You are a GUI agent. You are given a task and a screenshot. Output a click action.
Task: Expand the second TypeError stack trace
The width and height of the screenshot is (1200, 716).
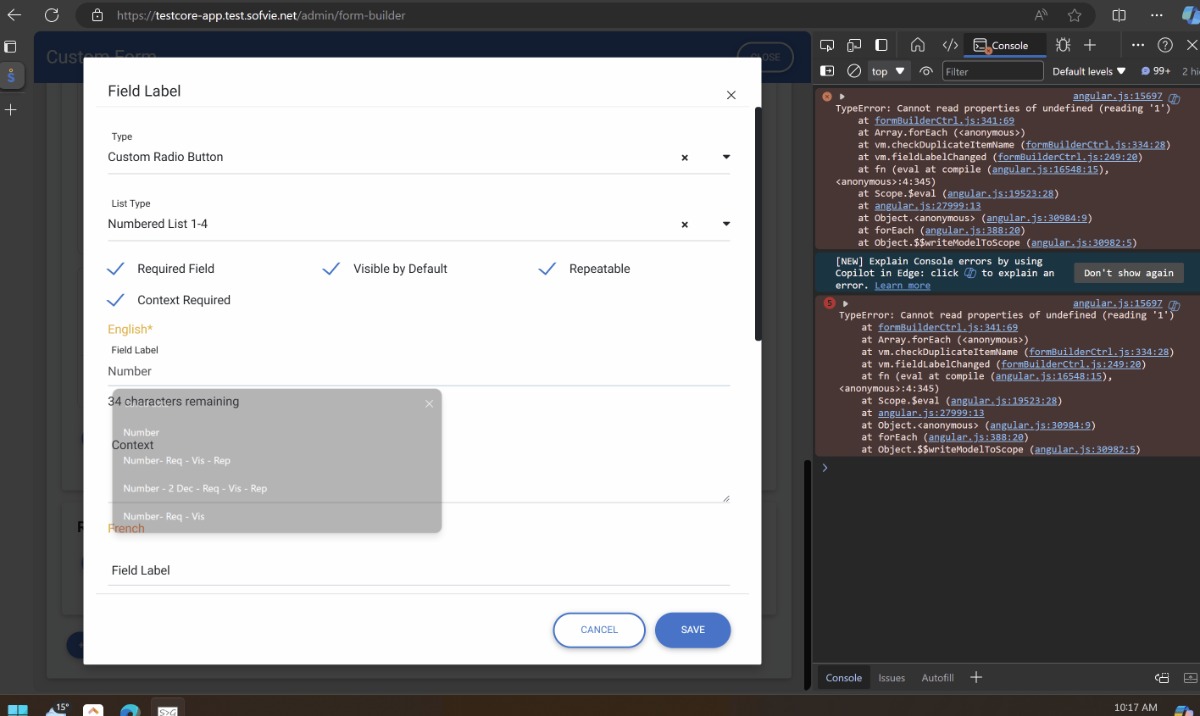click(x=845, y=303)
